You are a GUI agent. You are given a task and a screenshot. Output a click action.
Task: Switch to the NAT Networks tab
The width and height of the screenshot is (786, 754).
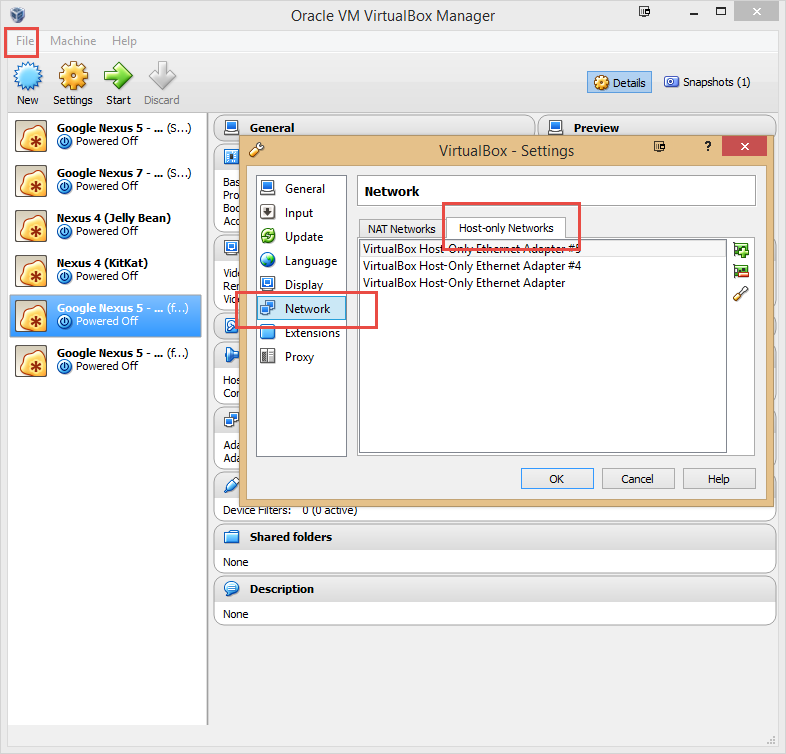[402, 229]
